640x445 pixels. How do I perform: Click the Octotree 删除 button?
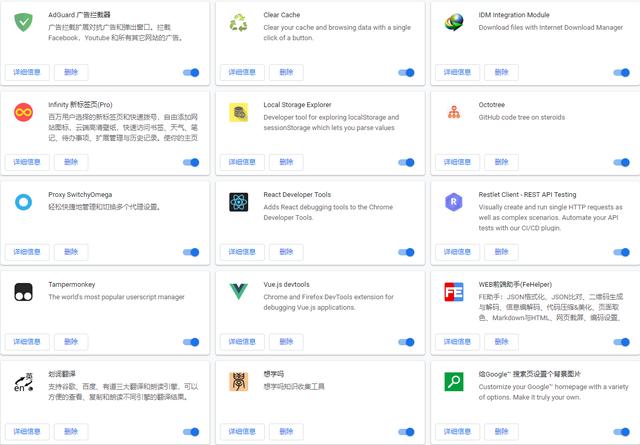501,162
